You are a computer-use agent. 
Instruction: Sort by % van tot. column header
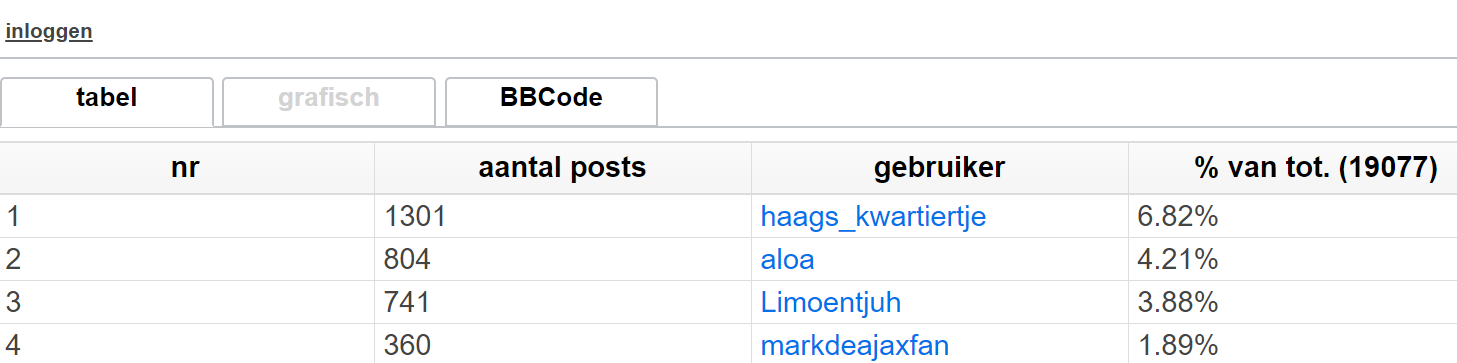(1293, 168)
